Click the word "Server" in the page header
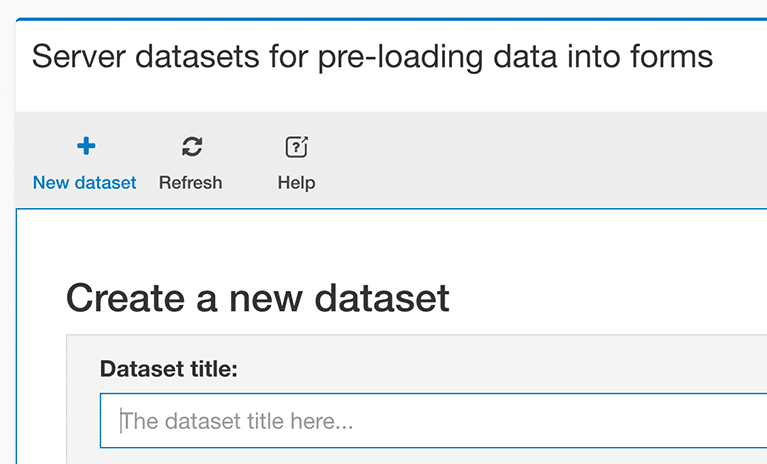 79,56
